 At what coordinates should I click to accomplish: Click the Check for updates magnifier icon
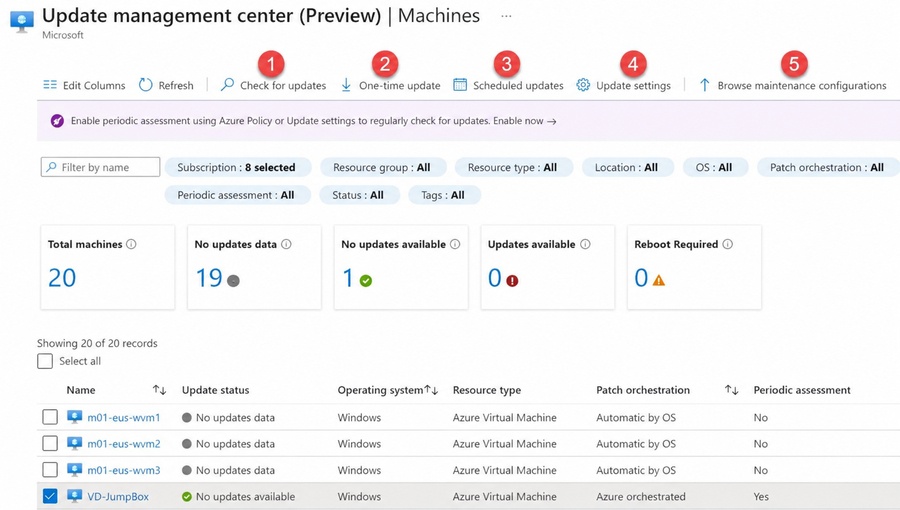click(x=227, y=84)
